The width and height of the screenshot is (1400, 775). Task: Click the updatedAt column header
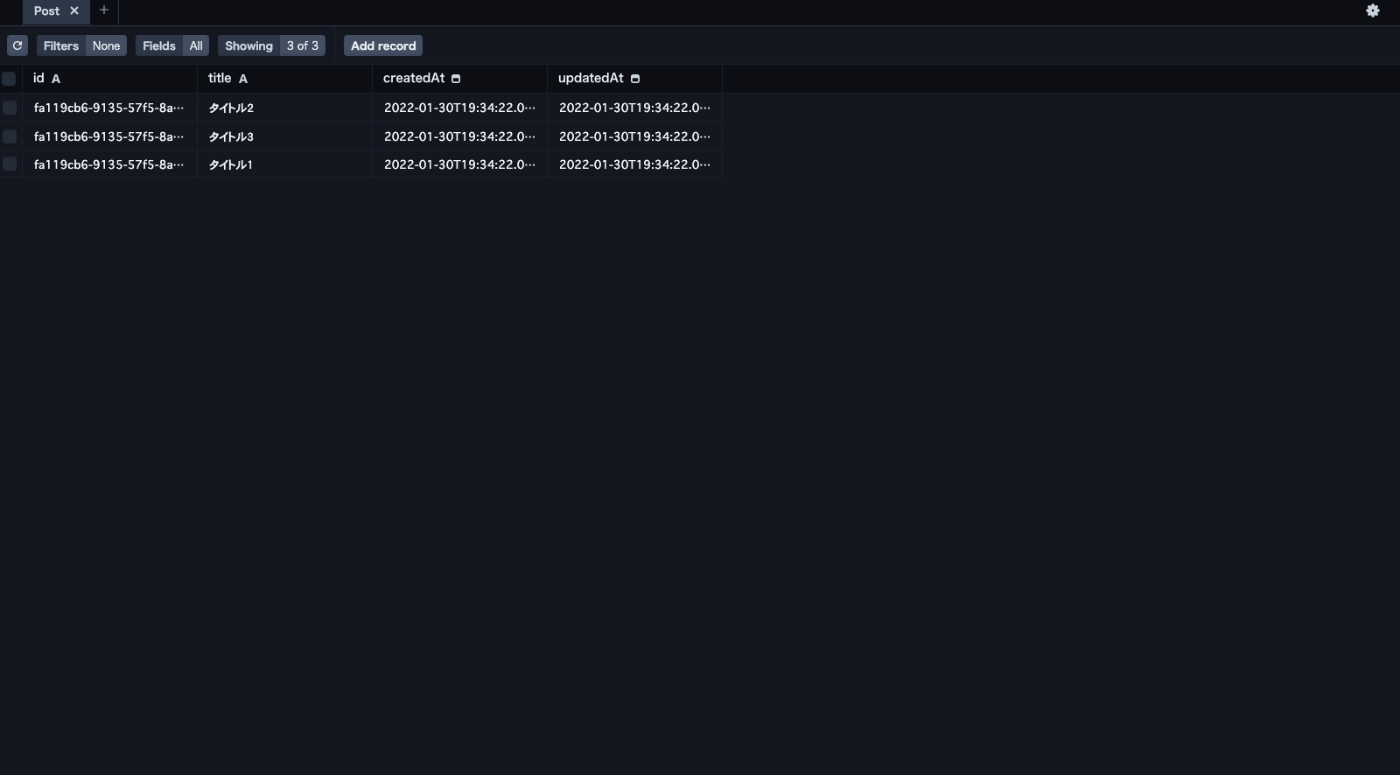tap(635, 78)
